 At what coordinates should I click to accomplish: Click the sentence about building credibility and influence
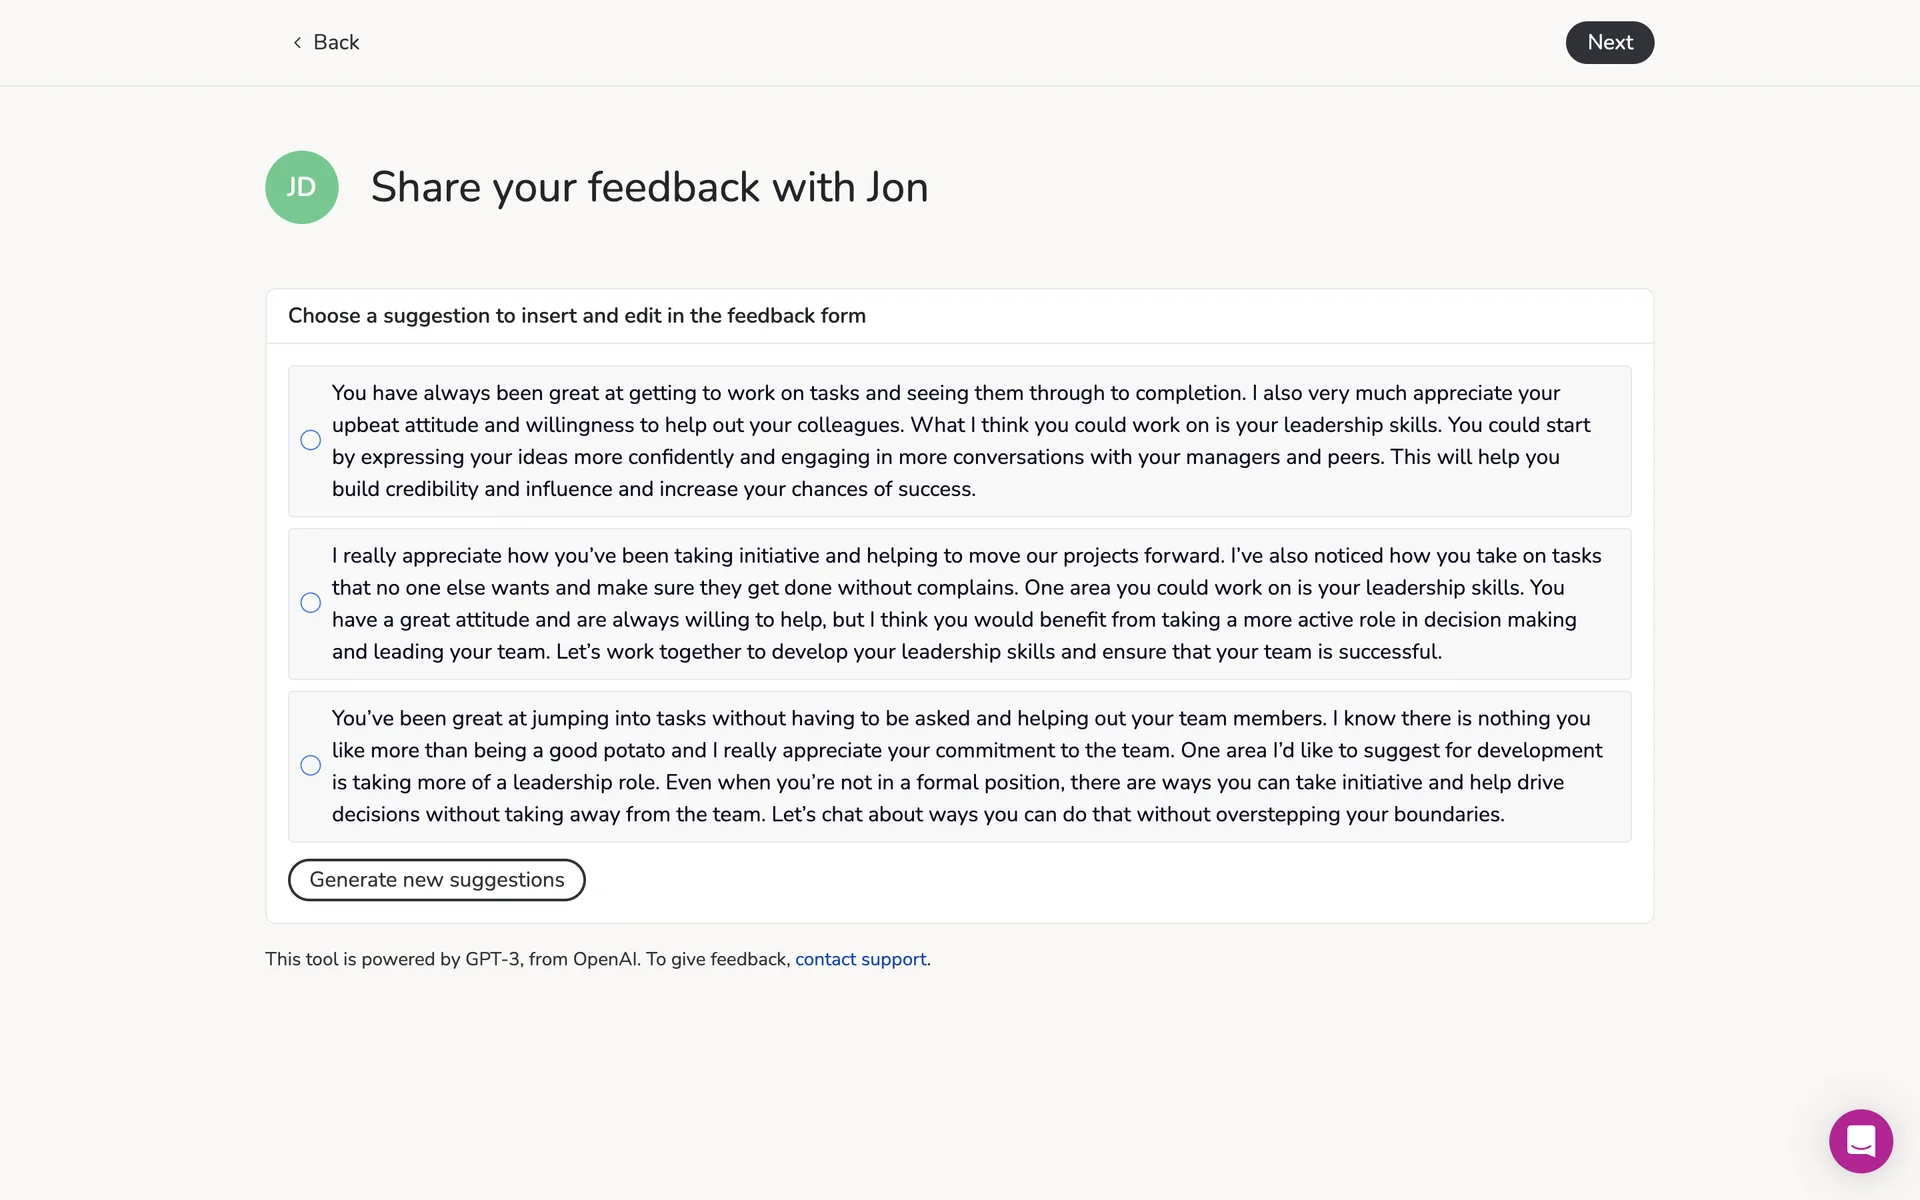point(653,489)
